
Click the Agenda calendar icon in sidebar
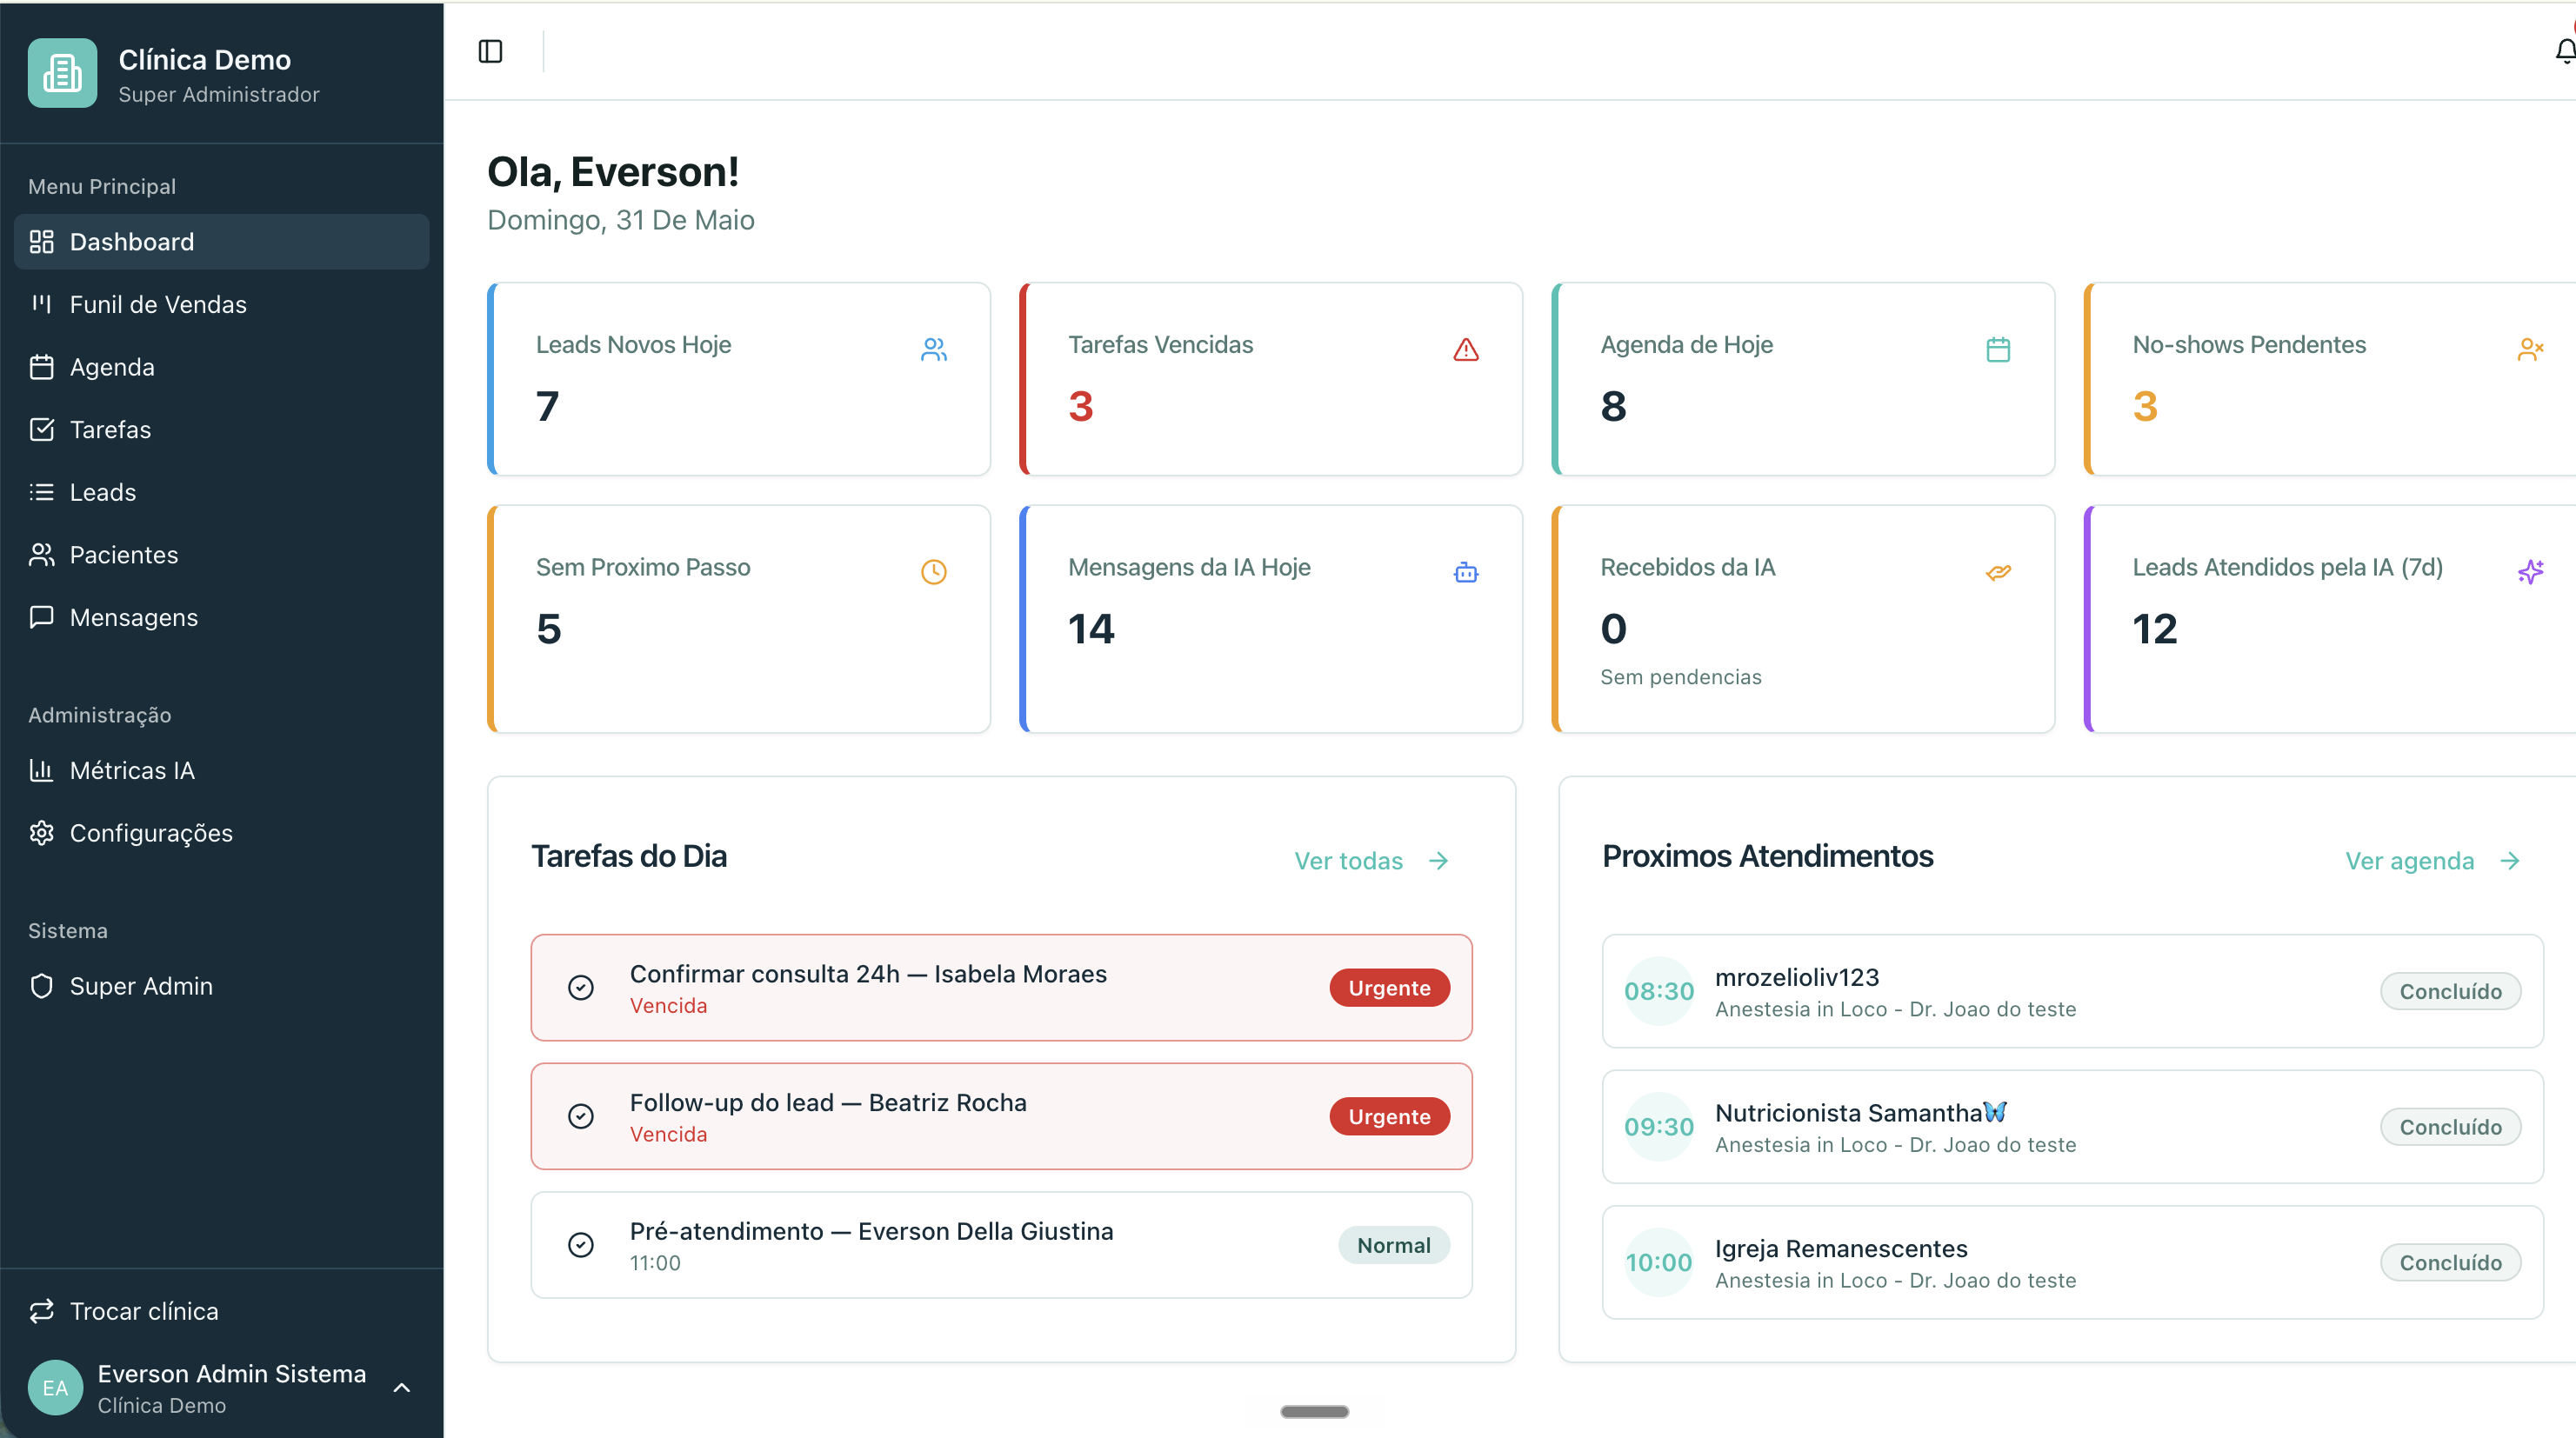point(41,367)
